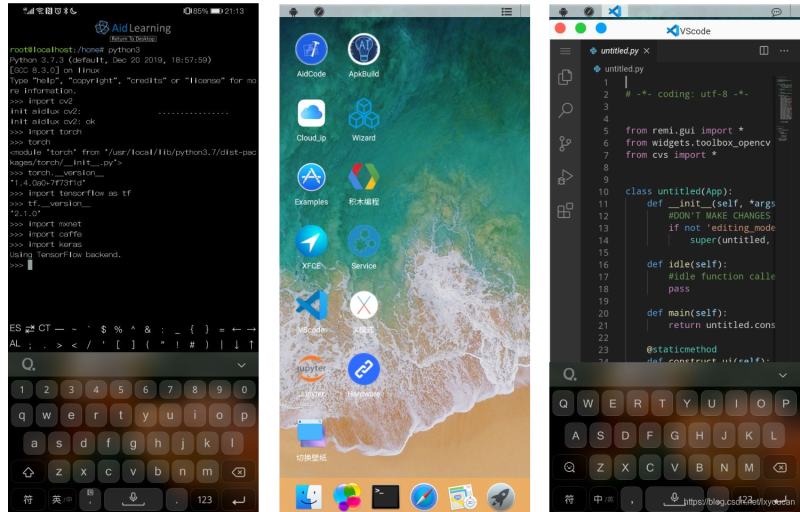Open Finder in the dock
Image resolution: width=800 pixels, height=512 pixels.
click(x=309, y=496)
